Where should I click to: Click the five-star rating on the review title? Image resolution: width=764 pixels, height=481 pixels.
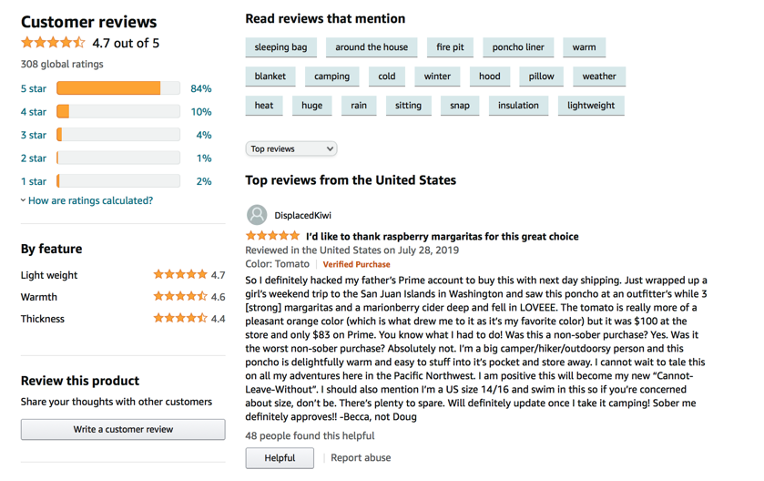pos(273,236)
